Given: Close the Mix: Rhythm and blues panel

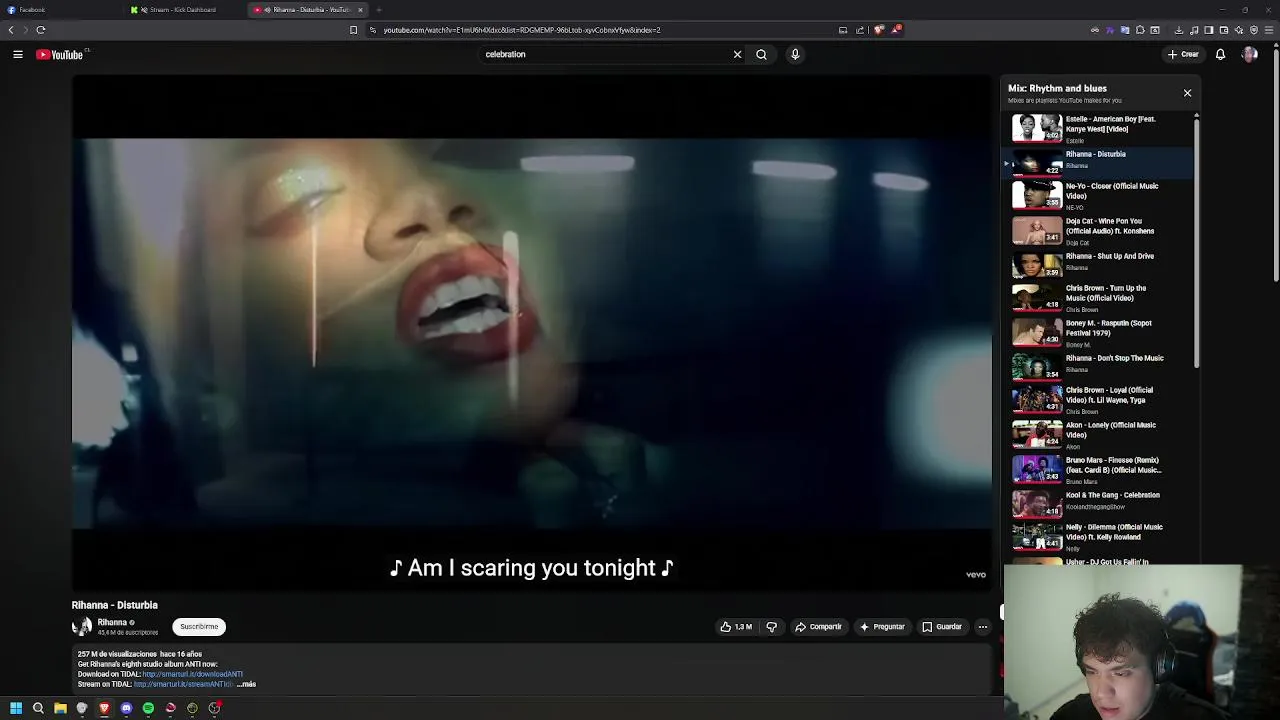Looking at the screenshot, I should (1187, 93).
